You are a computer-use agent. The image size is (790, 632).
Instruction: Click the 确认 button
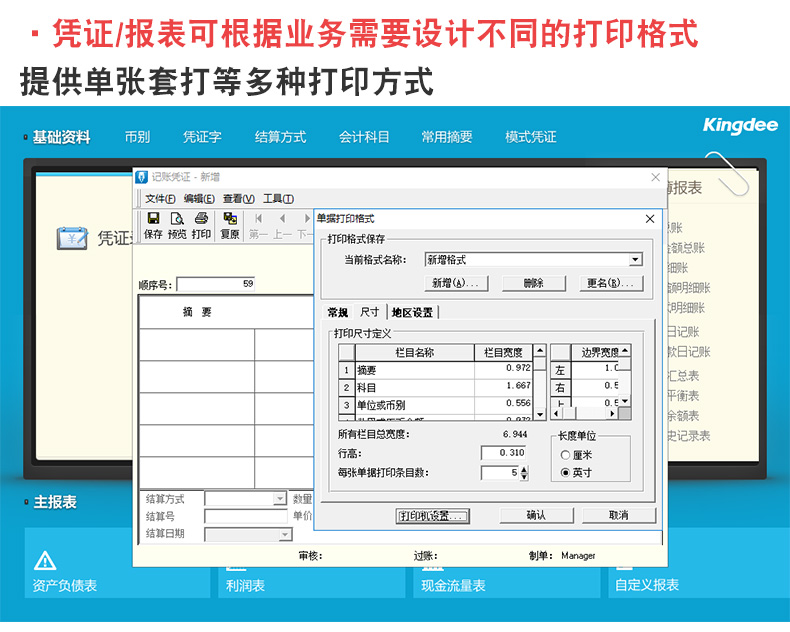(536, 516)
